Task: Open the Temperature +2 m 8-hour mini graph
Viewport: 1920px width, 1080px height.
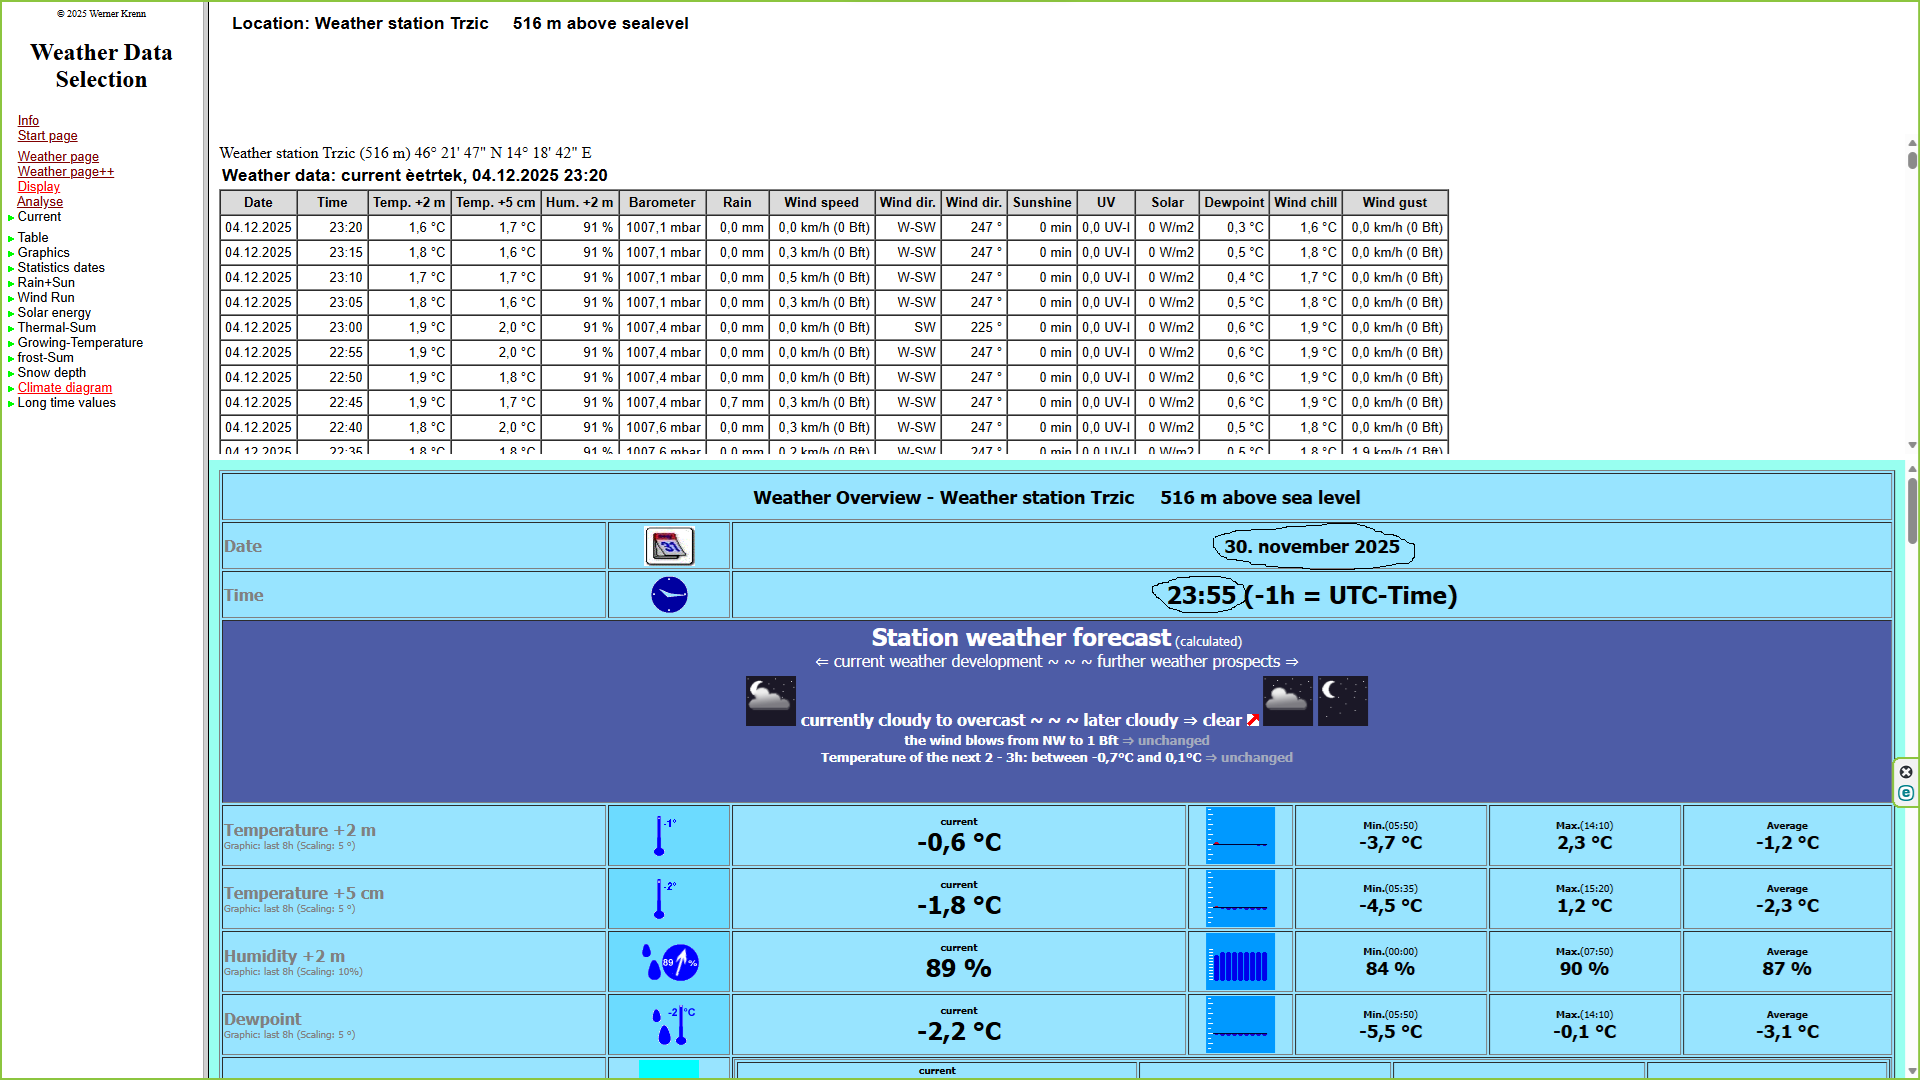Action: click(1240, 836)
